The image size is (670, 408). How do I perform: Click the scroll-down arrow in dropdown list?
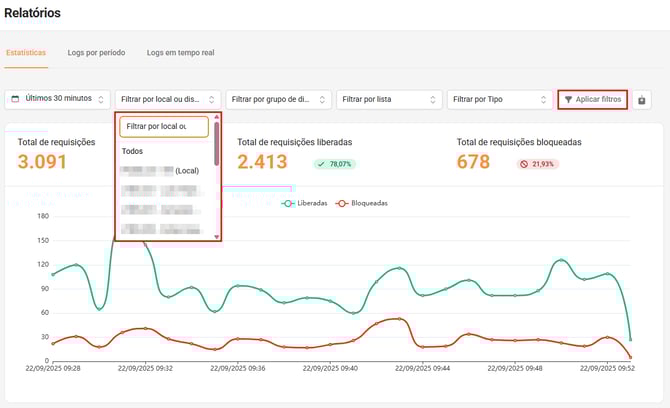(217, 236)
